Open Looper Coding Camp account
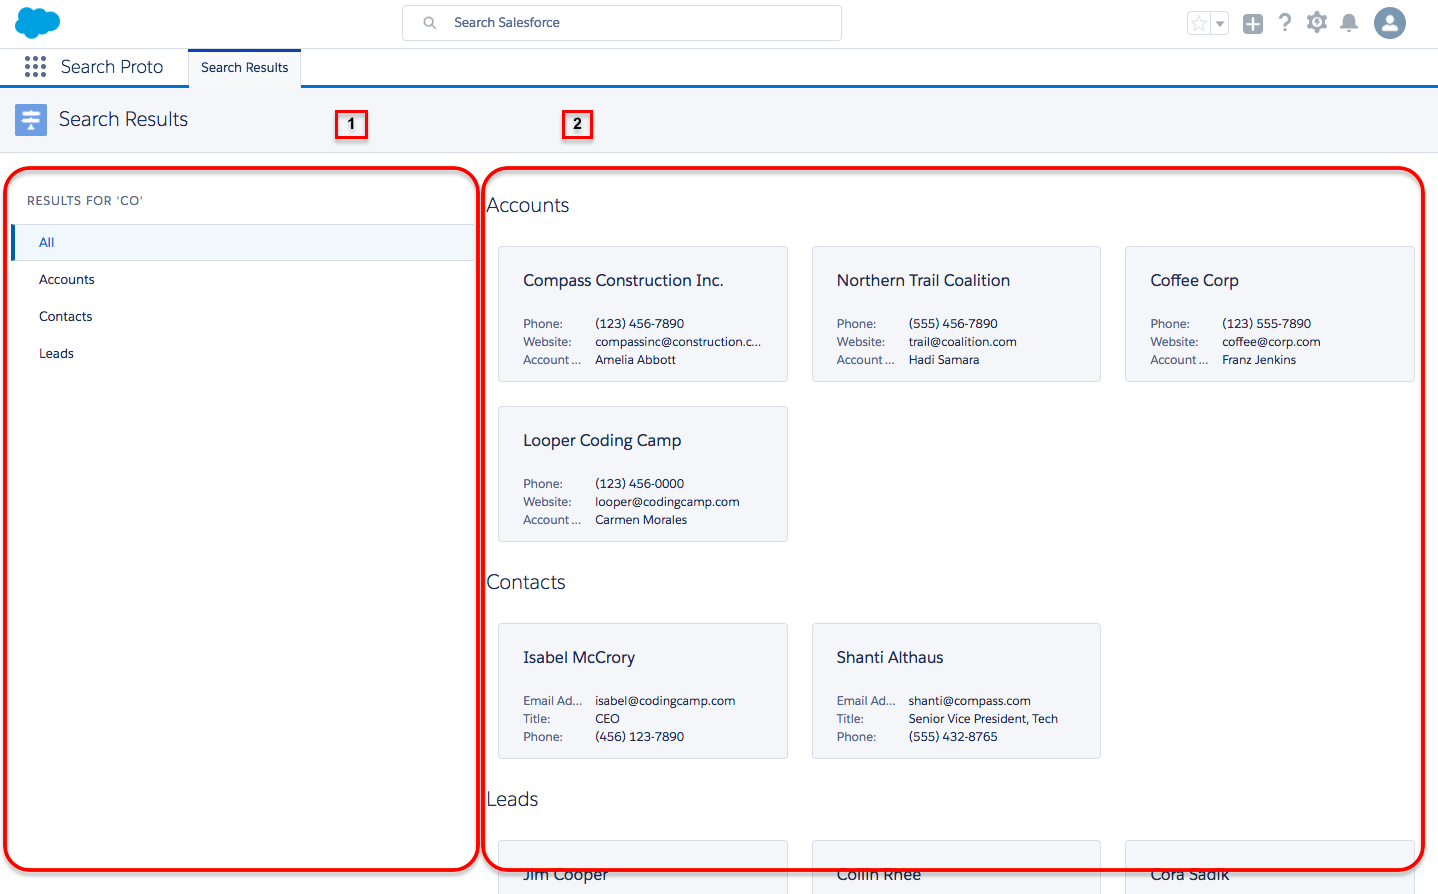 [643, 474]
